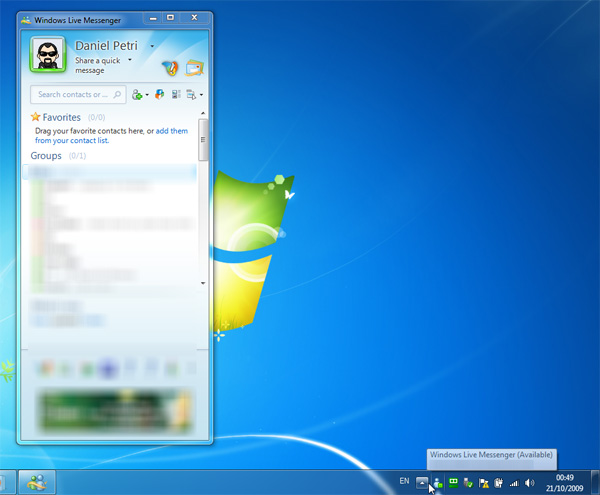Click the contact list scrollbar up arrow
600x495 pixels.
tap(203, 113)
